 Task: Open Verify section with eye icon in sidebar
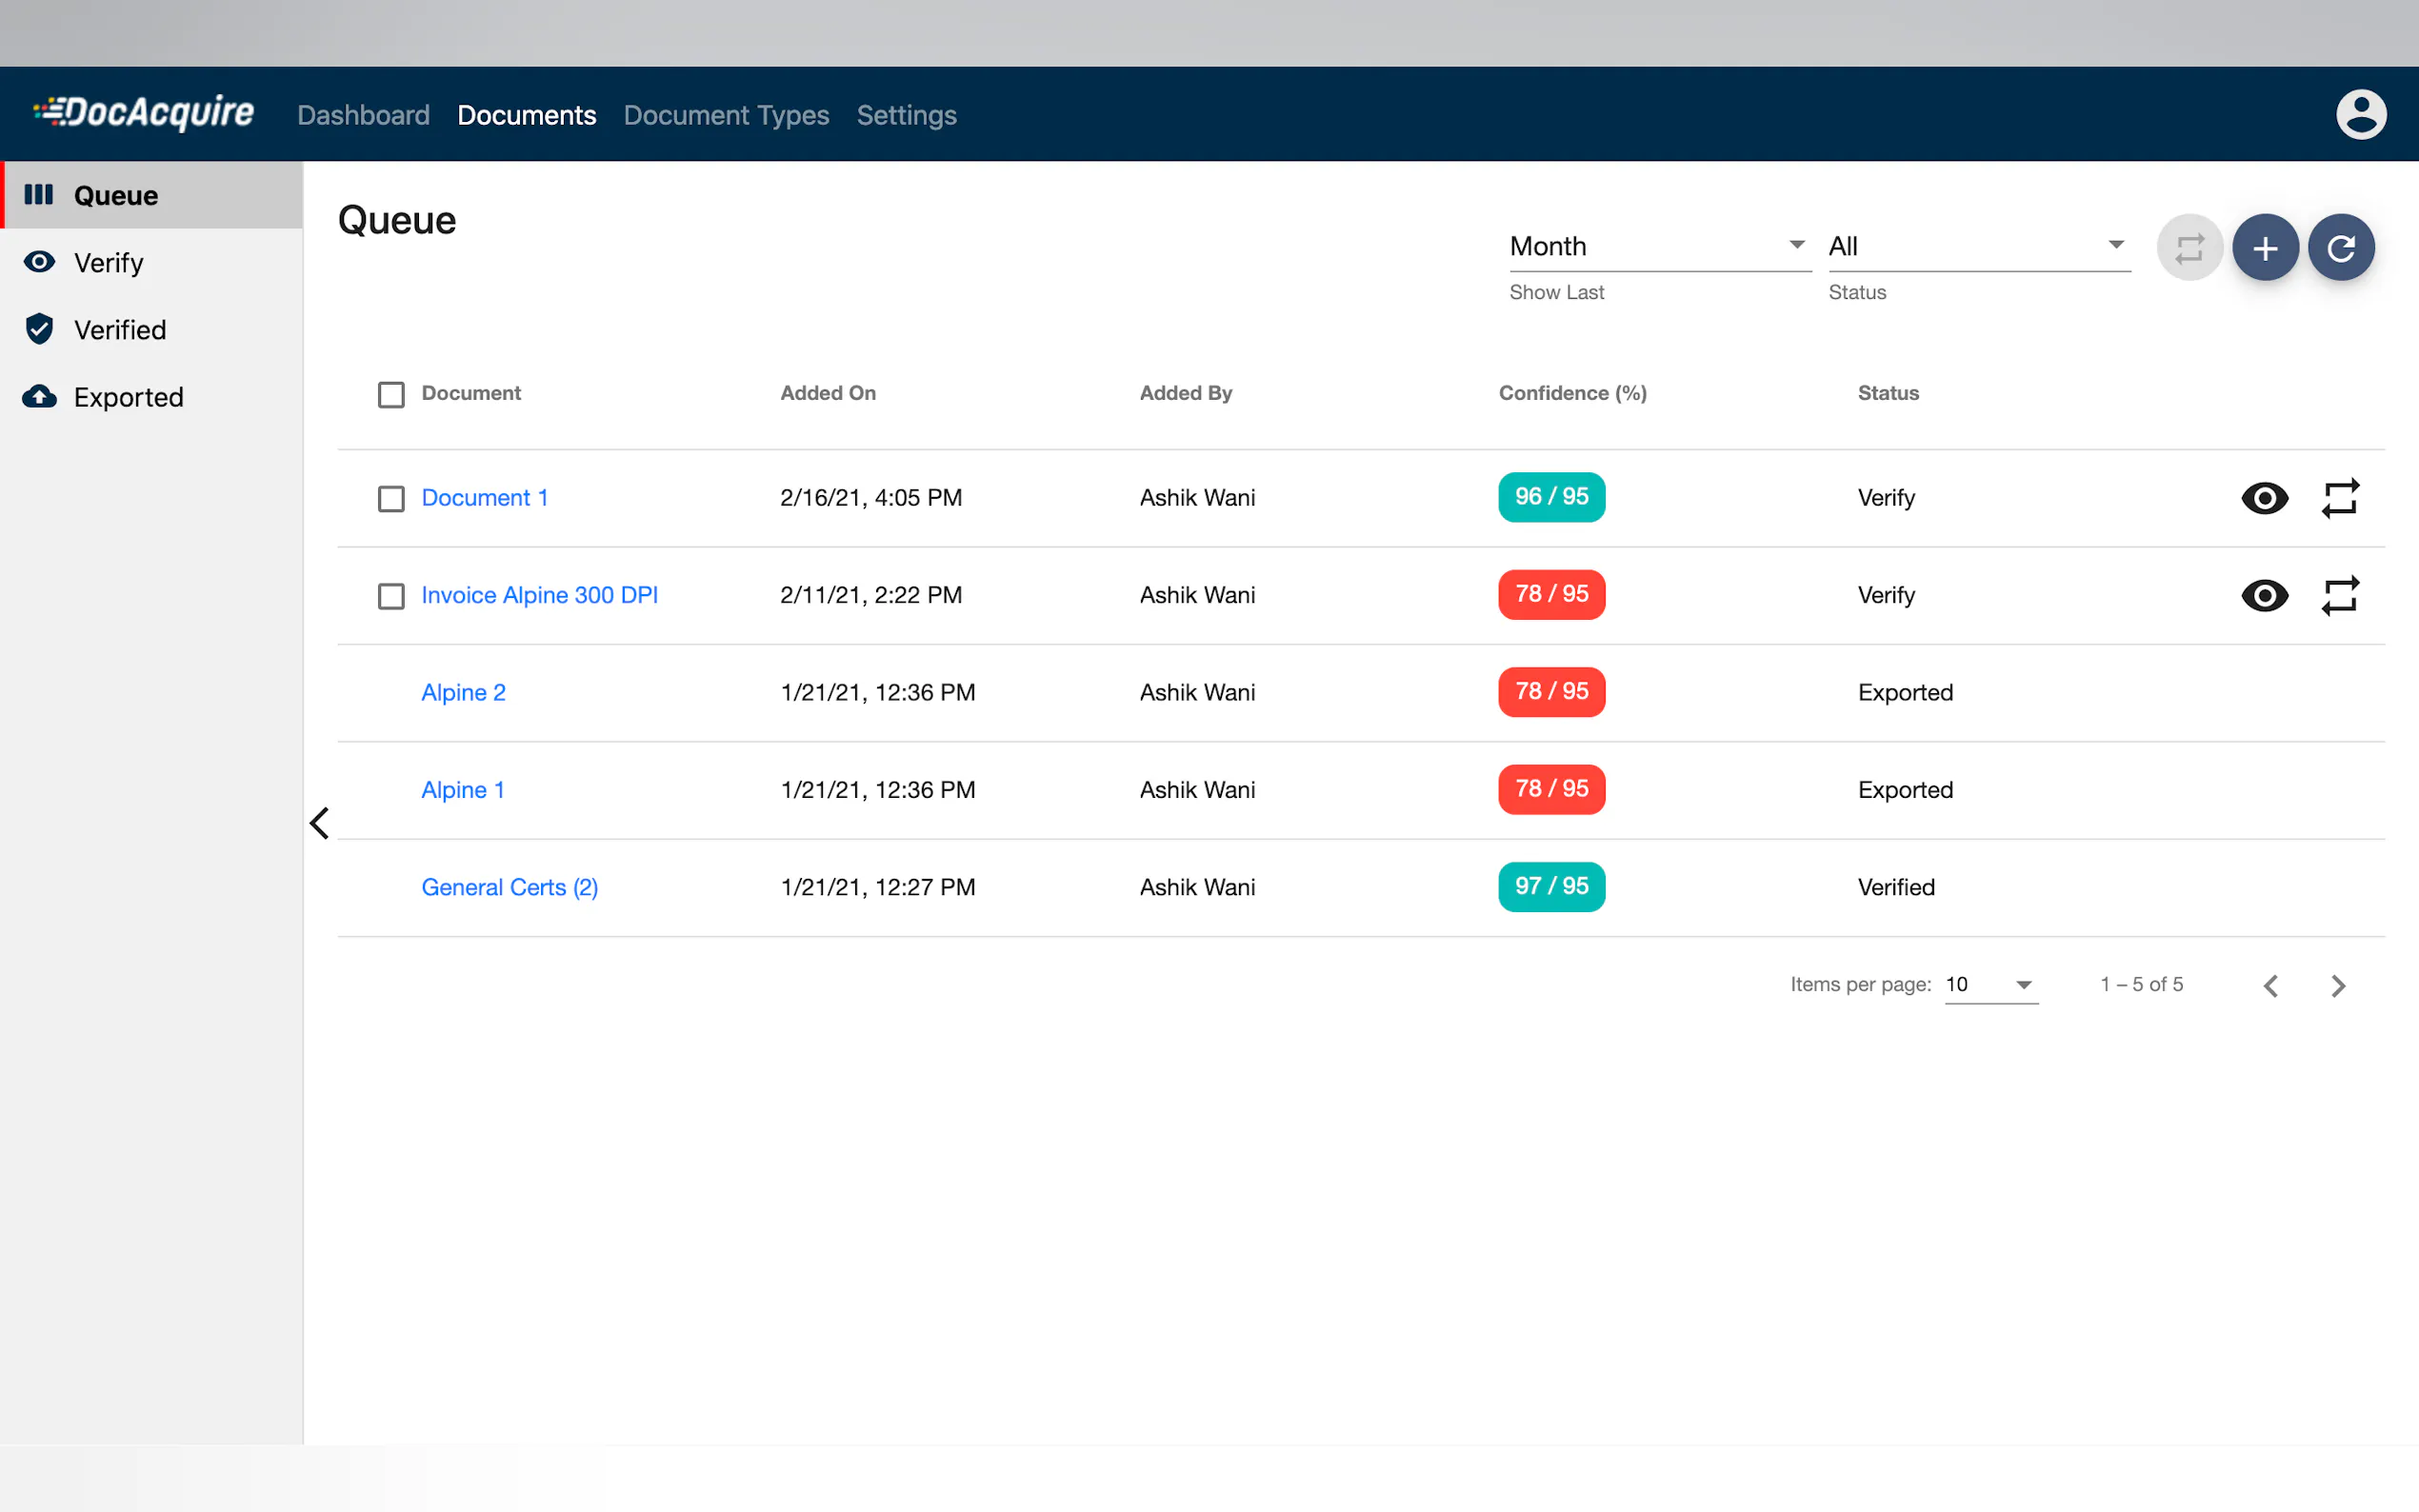108,263
